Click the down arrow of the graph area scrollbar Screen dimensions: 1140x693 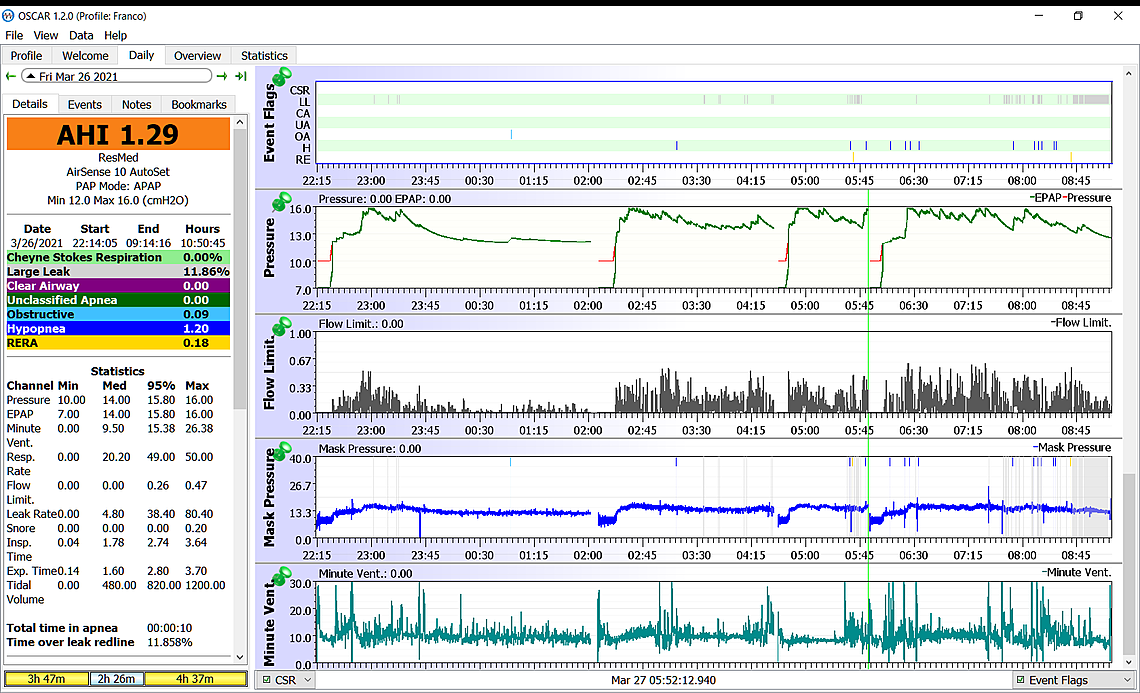coord(1128,662)
